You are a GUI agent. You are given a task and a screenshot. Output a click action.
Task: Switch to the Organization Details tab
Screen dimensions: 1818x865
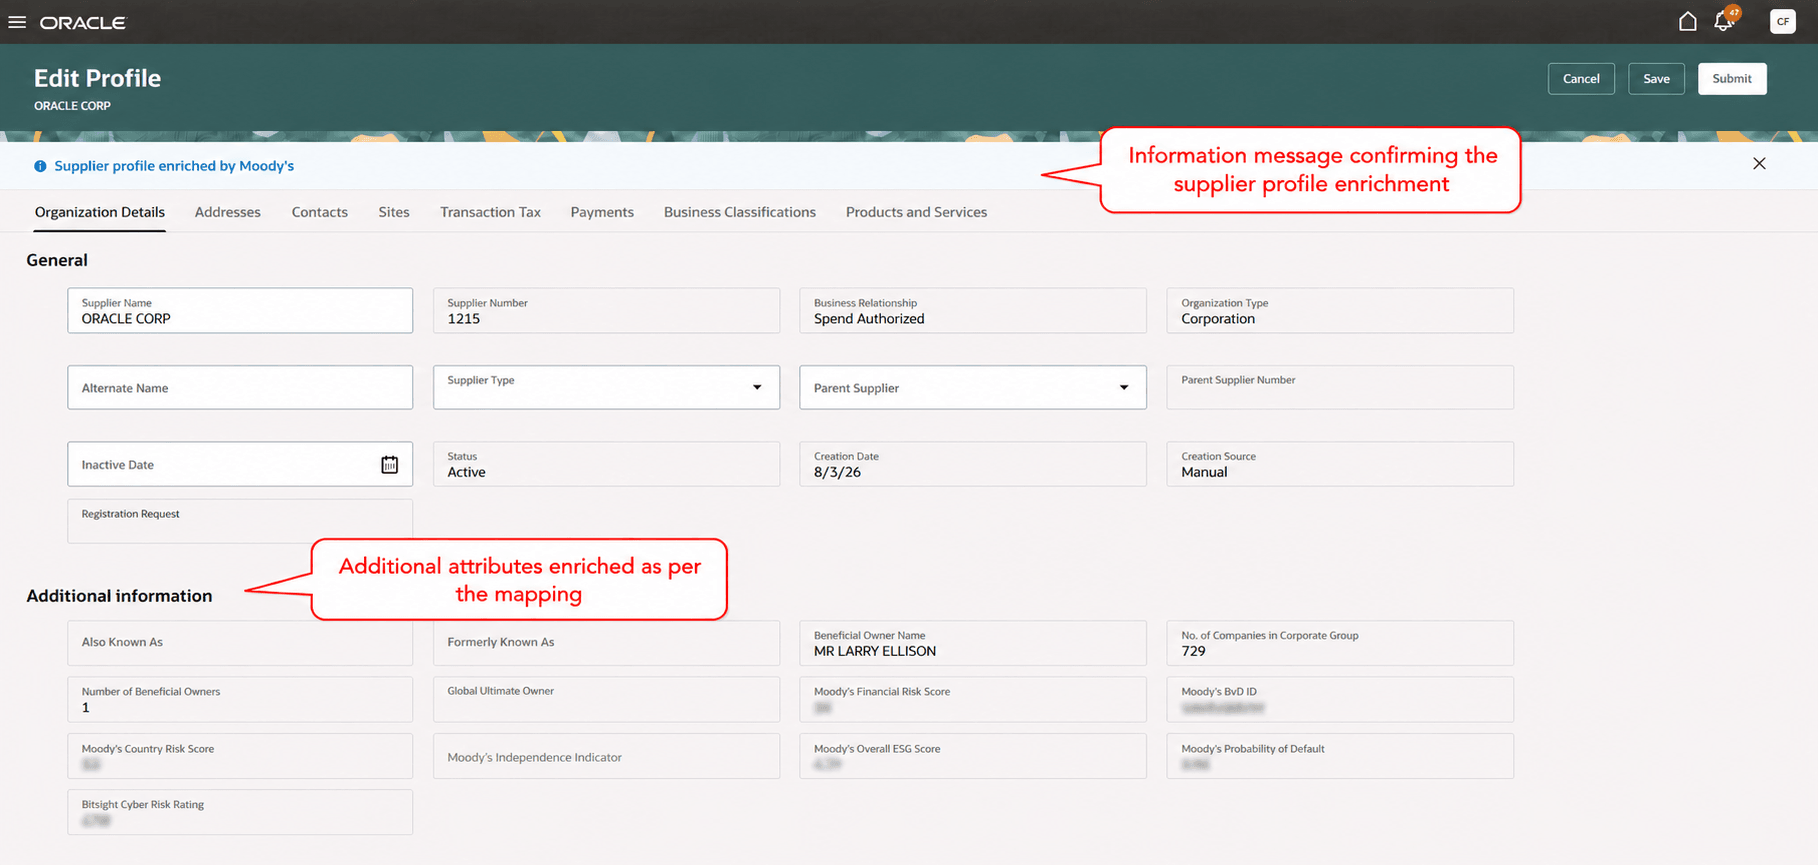tap(100, 212)
